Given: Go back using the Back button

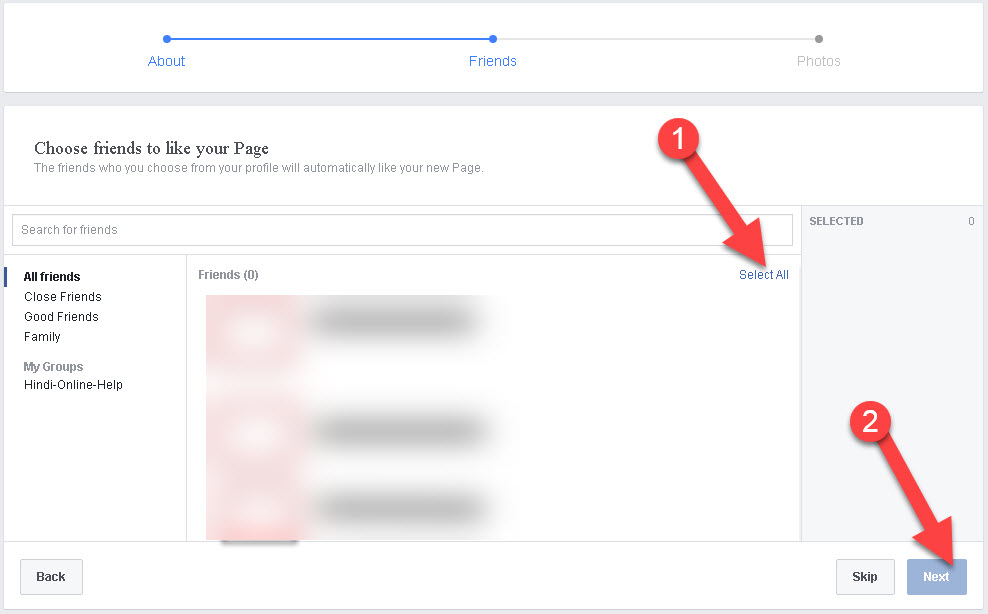Looking at the screenshot, I should coord(51,577).
